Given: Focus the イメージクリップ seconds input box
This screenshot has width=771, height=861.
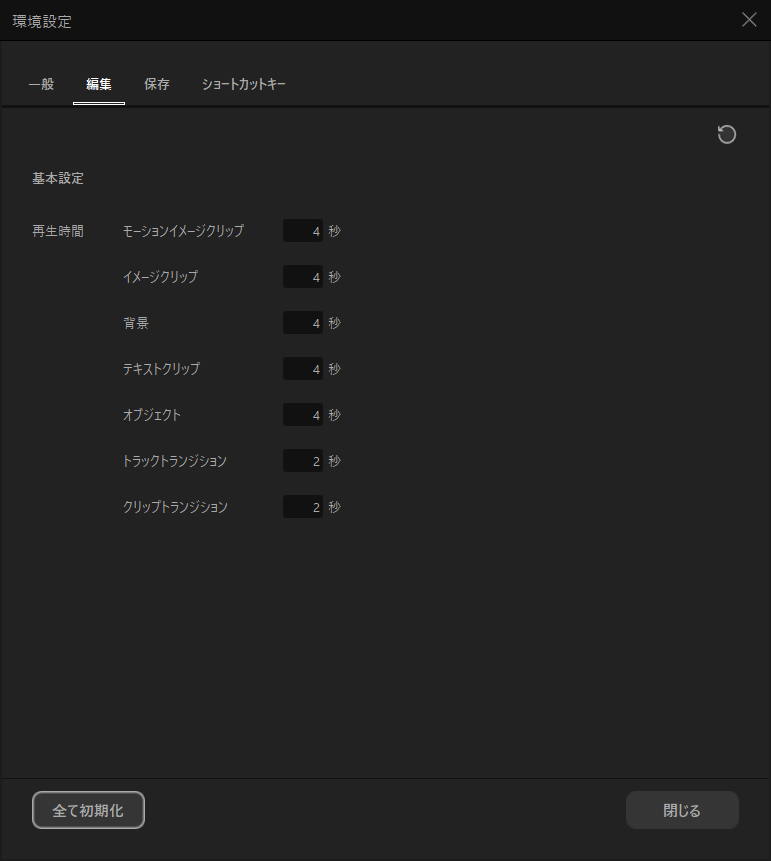Looking at the screenshot, I should 303,277.
